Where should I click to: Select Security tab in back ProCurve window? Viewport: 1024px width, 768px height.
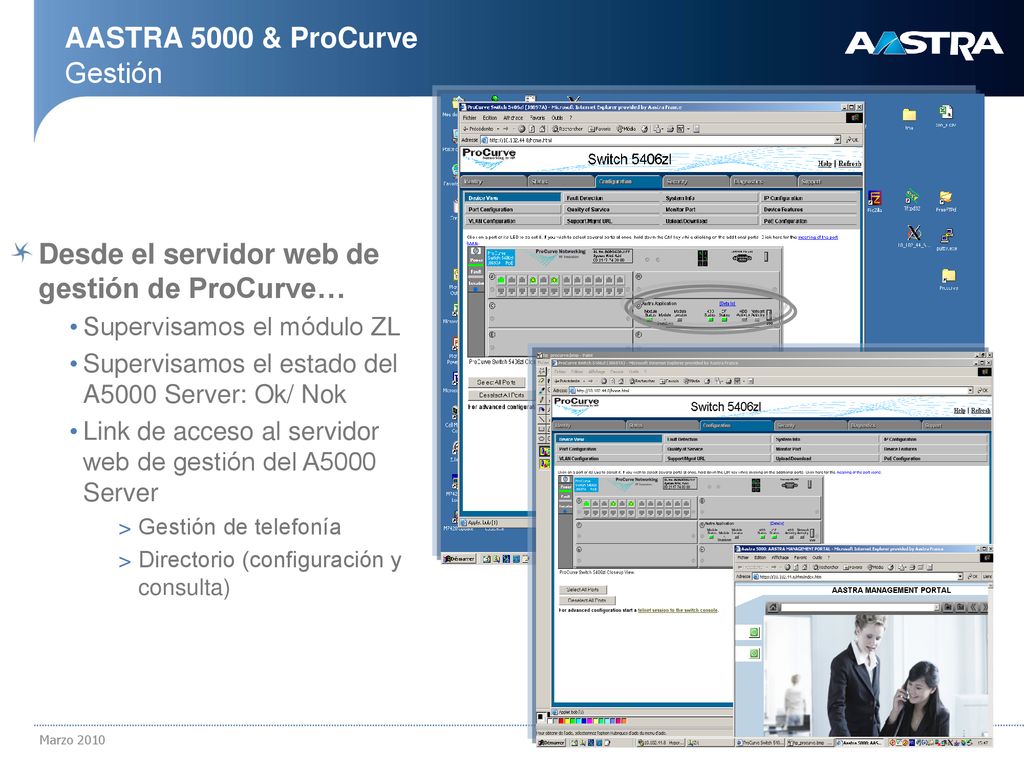tap(696, 182)
